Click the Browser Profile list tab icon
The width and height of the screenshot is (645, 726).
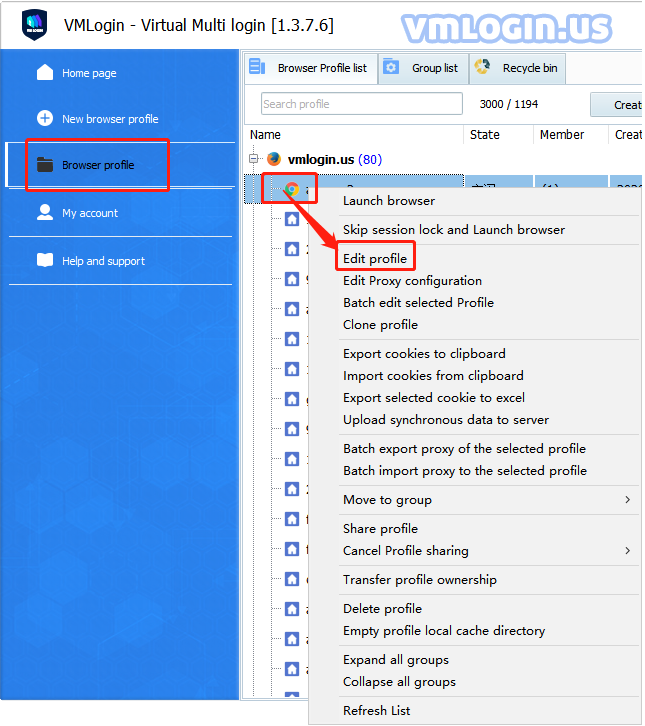click(257, 67)
